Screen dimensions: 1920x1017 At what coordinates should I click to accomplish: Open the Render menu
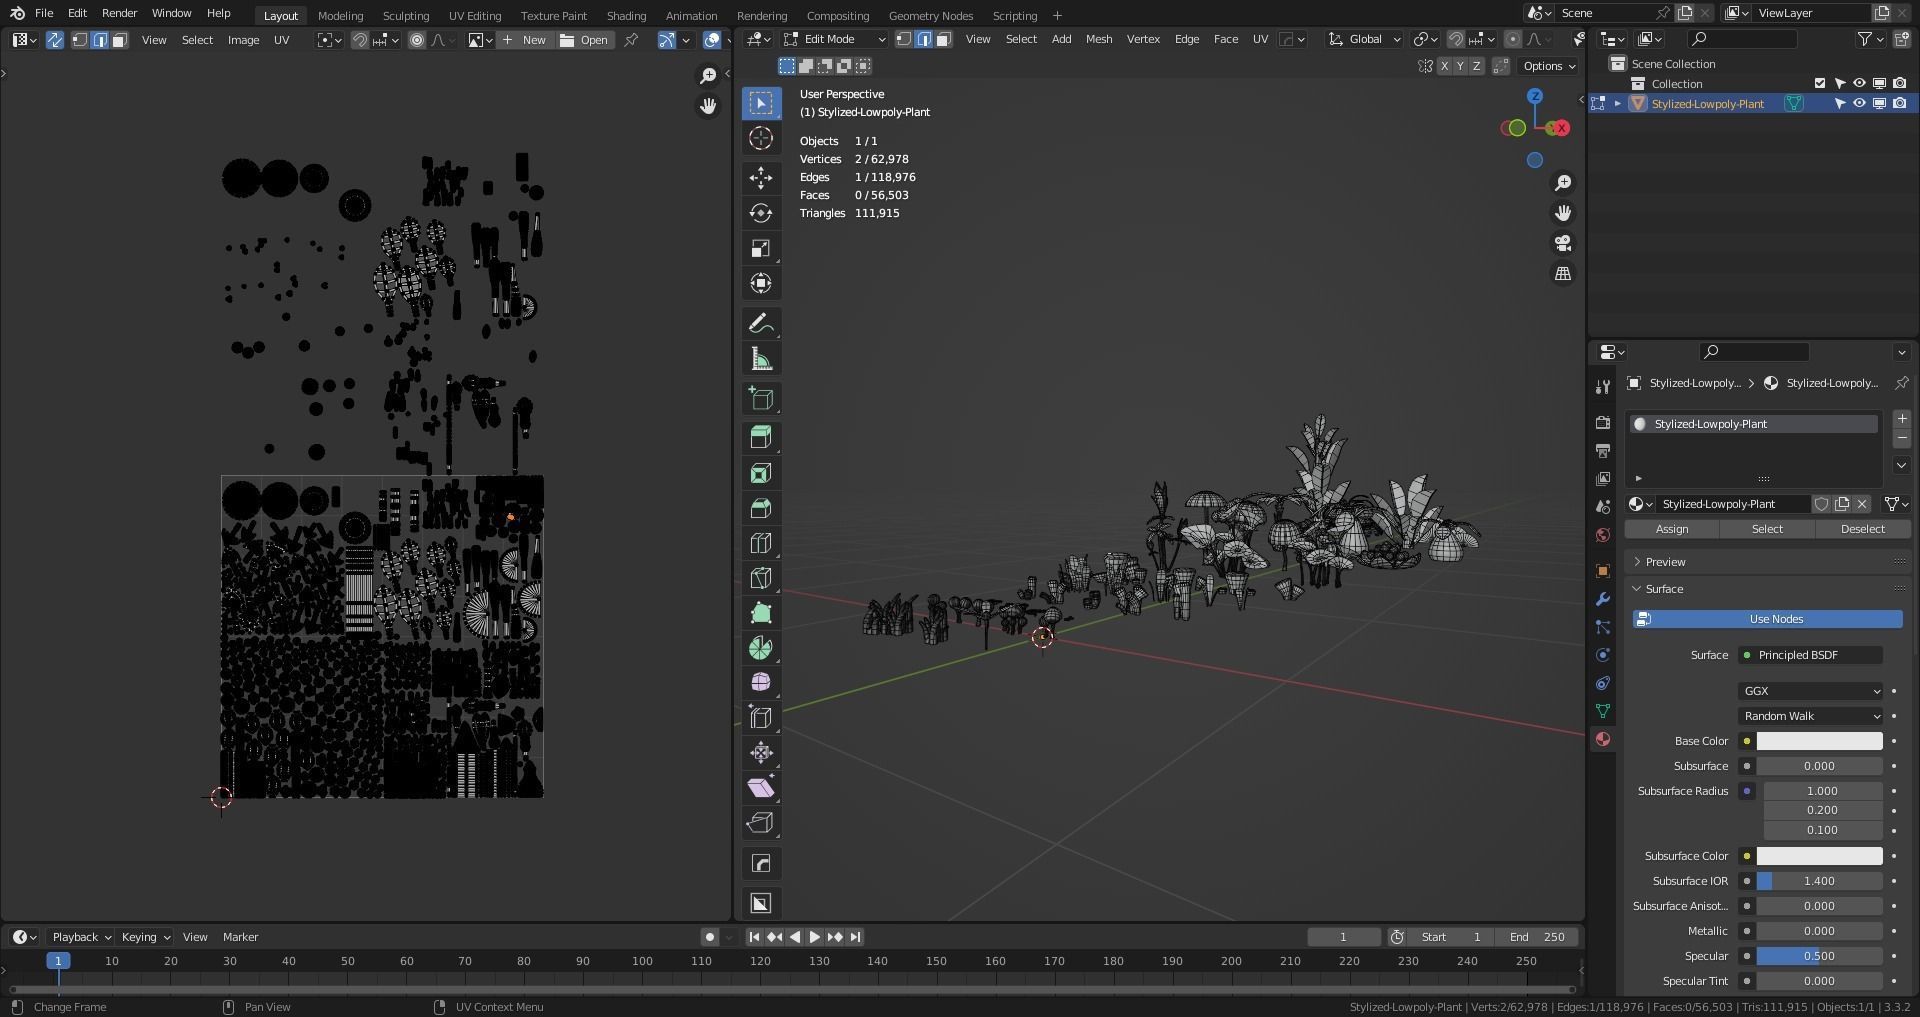point(119,13)
